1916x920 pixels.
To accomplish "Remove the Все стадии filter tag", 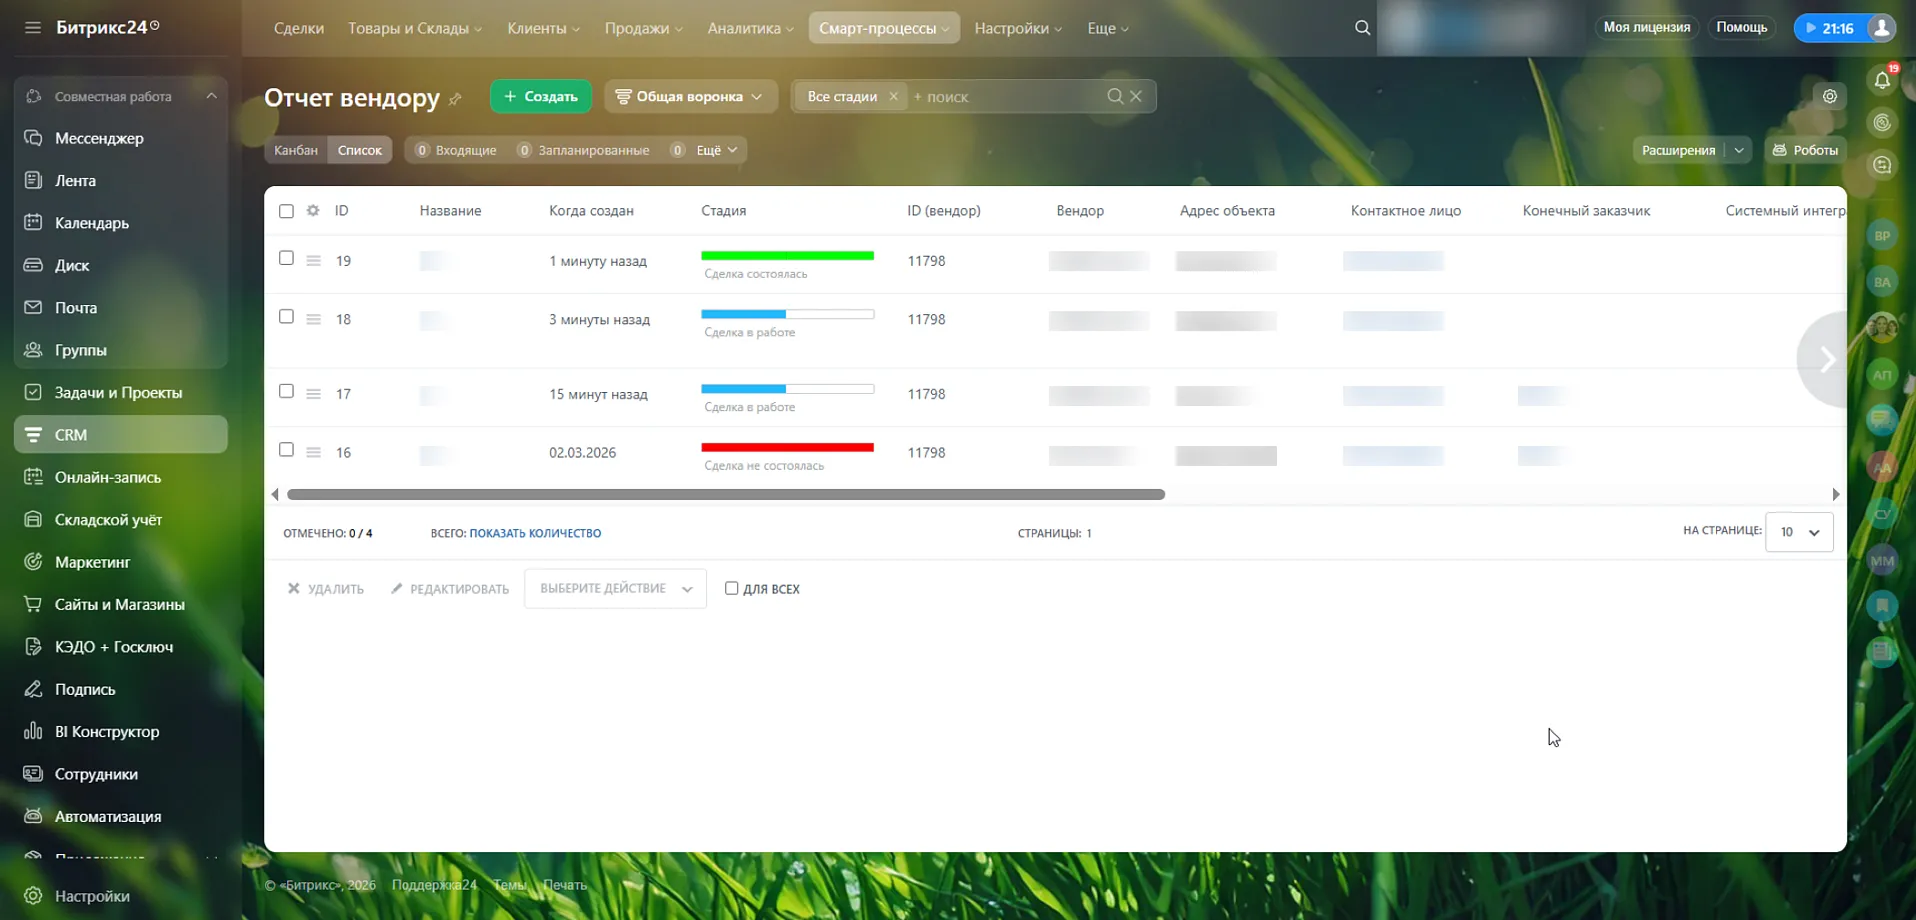I will (893, 97).
